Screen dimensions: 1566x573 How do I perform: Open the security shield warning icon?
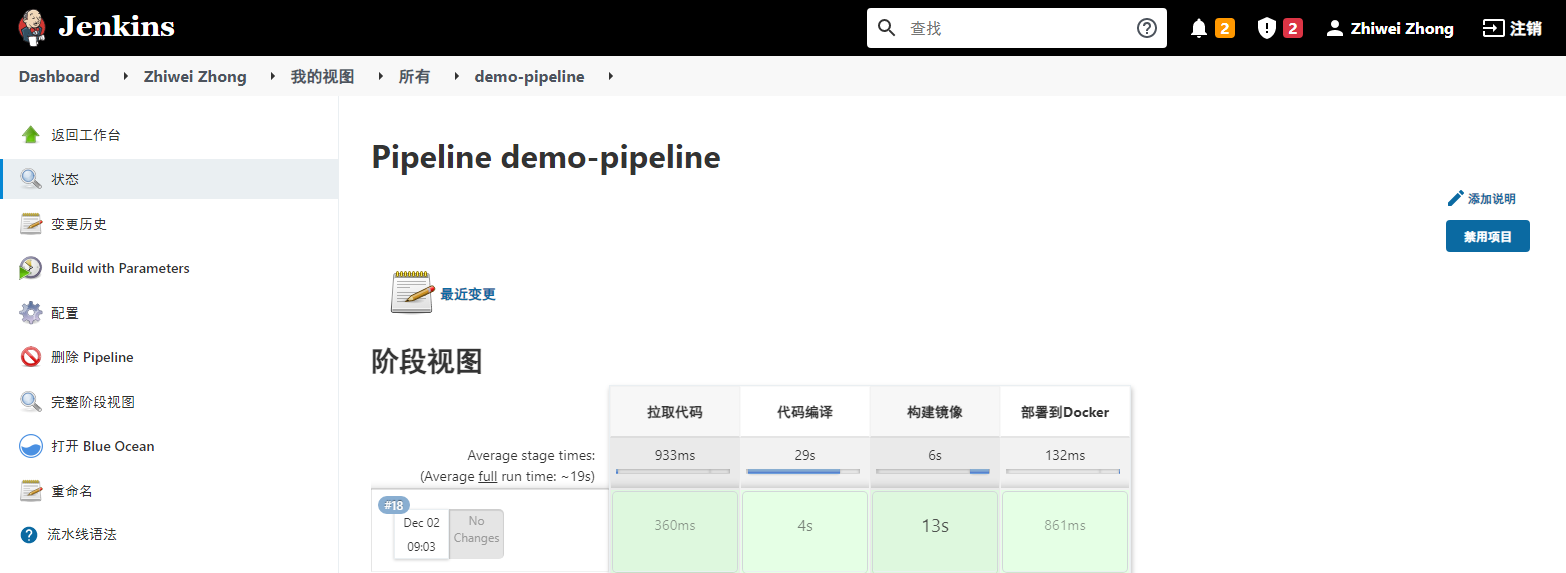(x=1266, y=28)
